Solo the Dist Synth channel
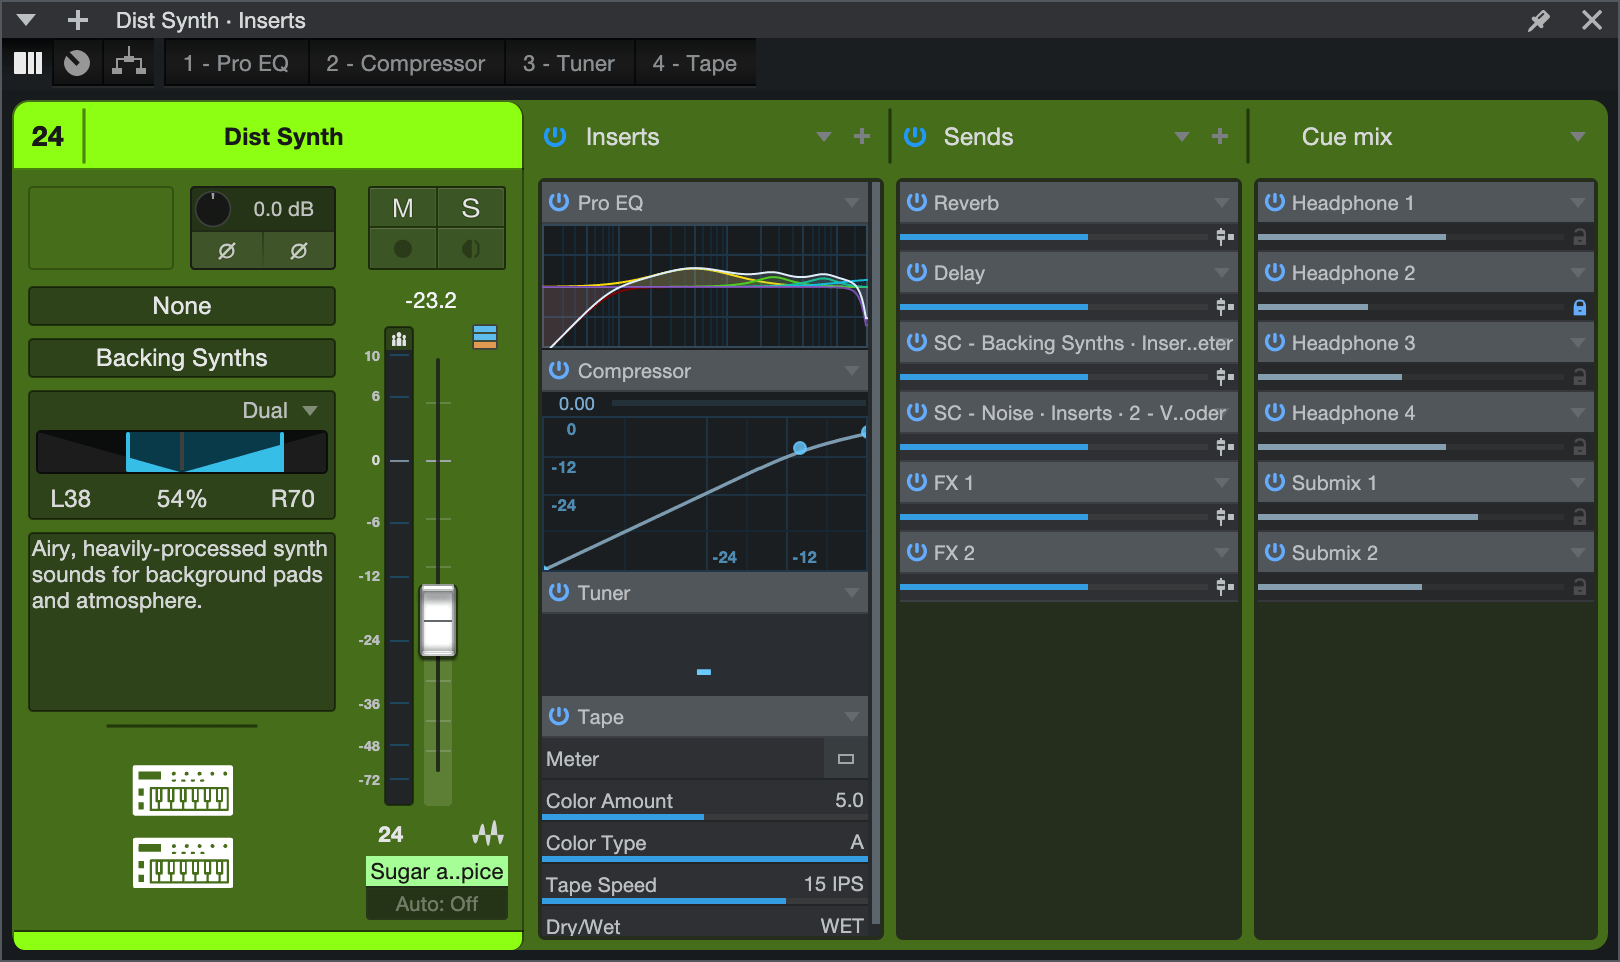Viewport: 1620px width, 962px height. (470, 208)
